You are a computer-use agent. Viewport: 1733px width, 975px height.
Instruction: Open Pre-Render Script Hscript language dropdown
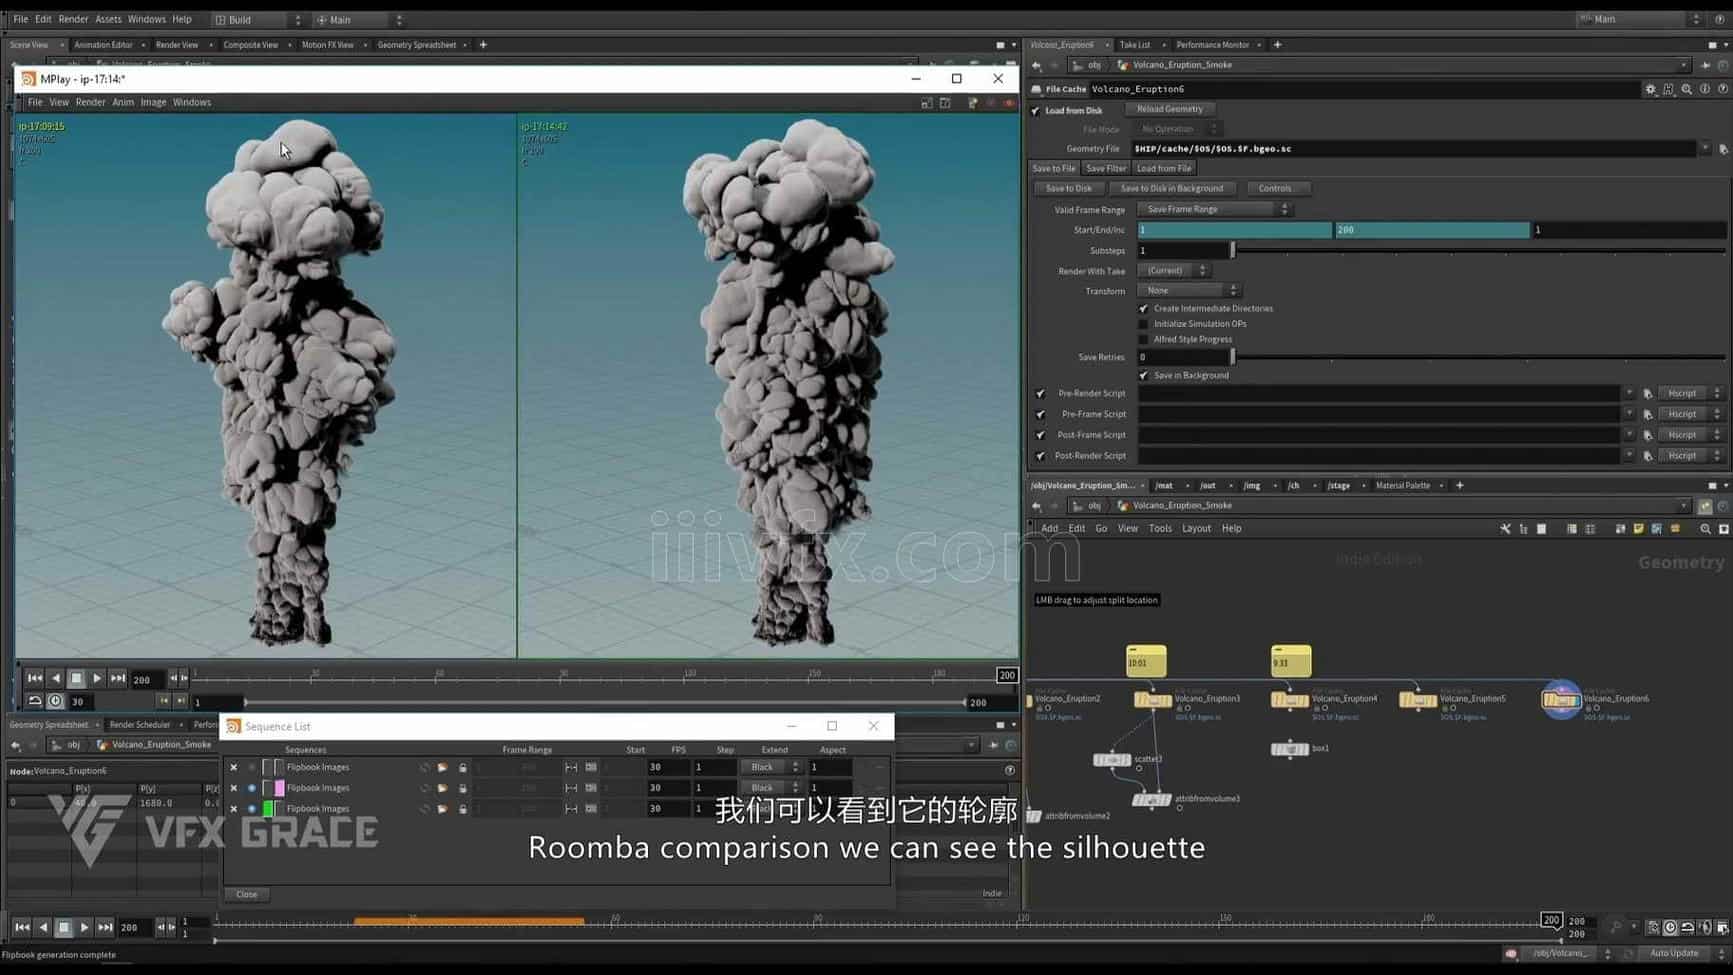(1690, 394)
